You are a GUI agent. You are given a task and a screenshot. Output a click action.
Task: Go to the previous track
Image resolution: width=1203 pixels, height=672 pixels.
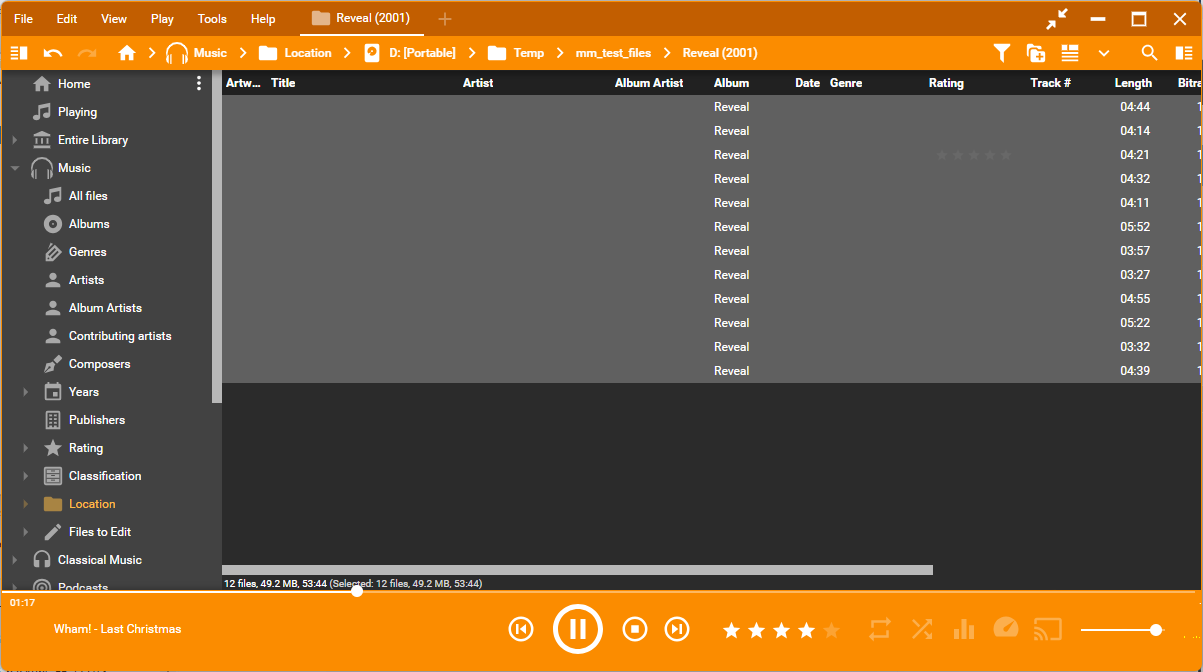[x=520, y=629]
